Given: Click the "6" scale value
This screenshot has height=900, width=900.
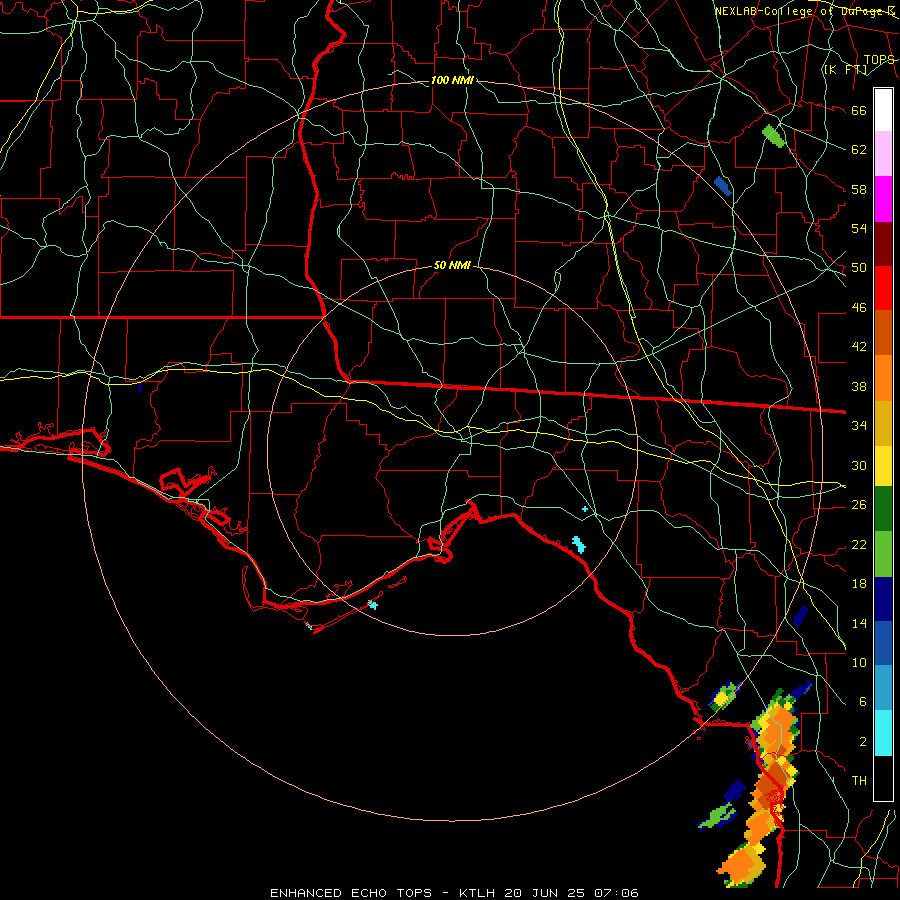Looking at the screenshot, I should 863,702.
